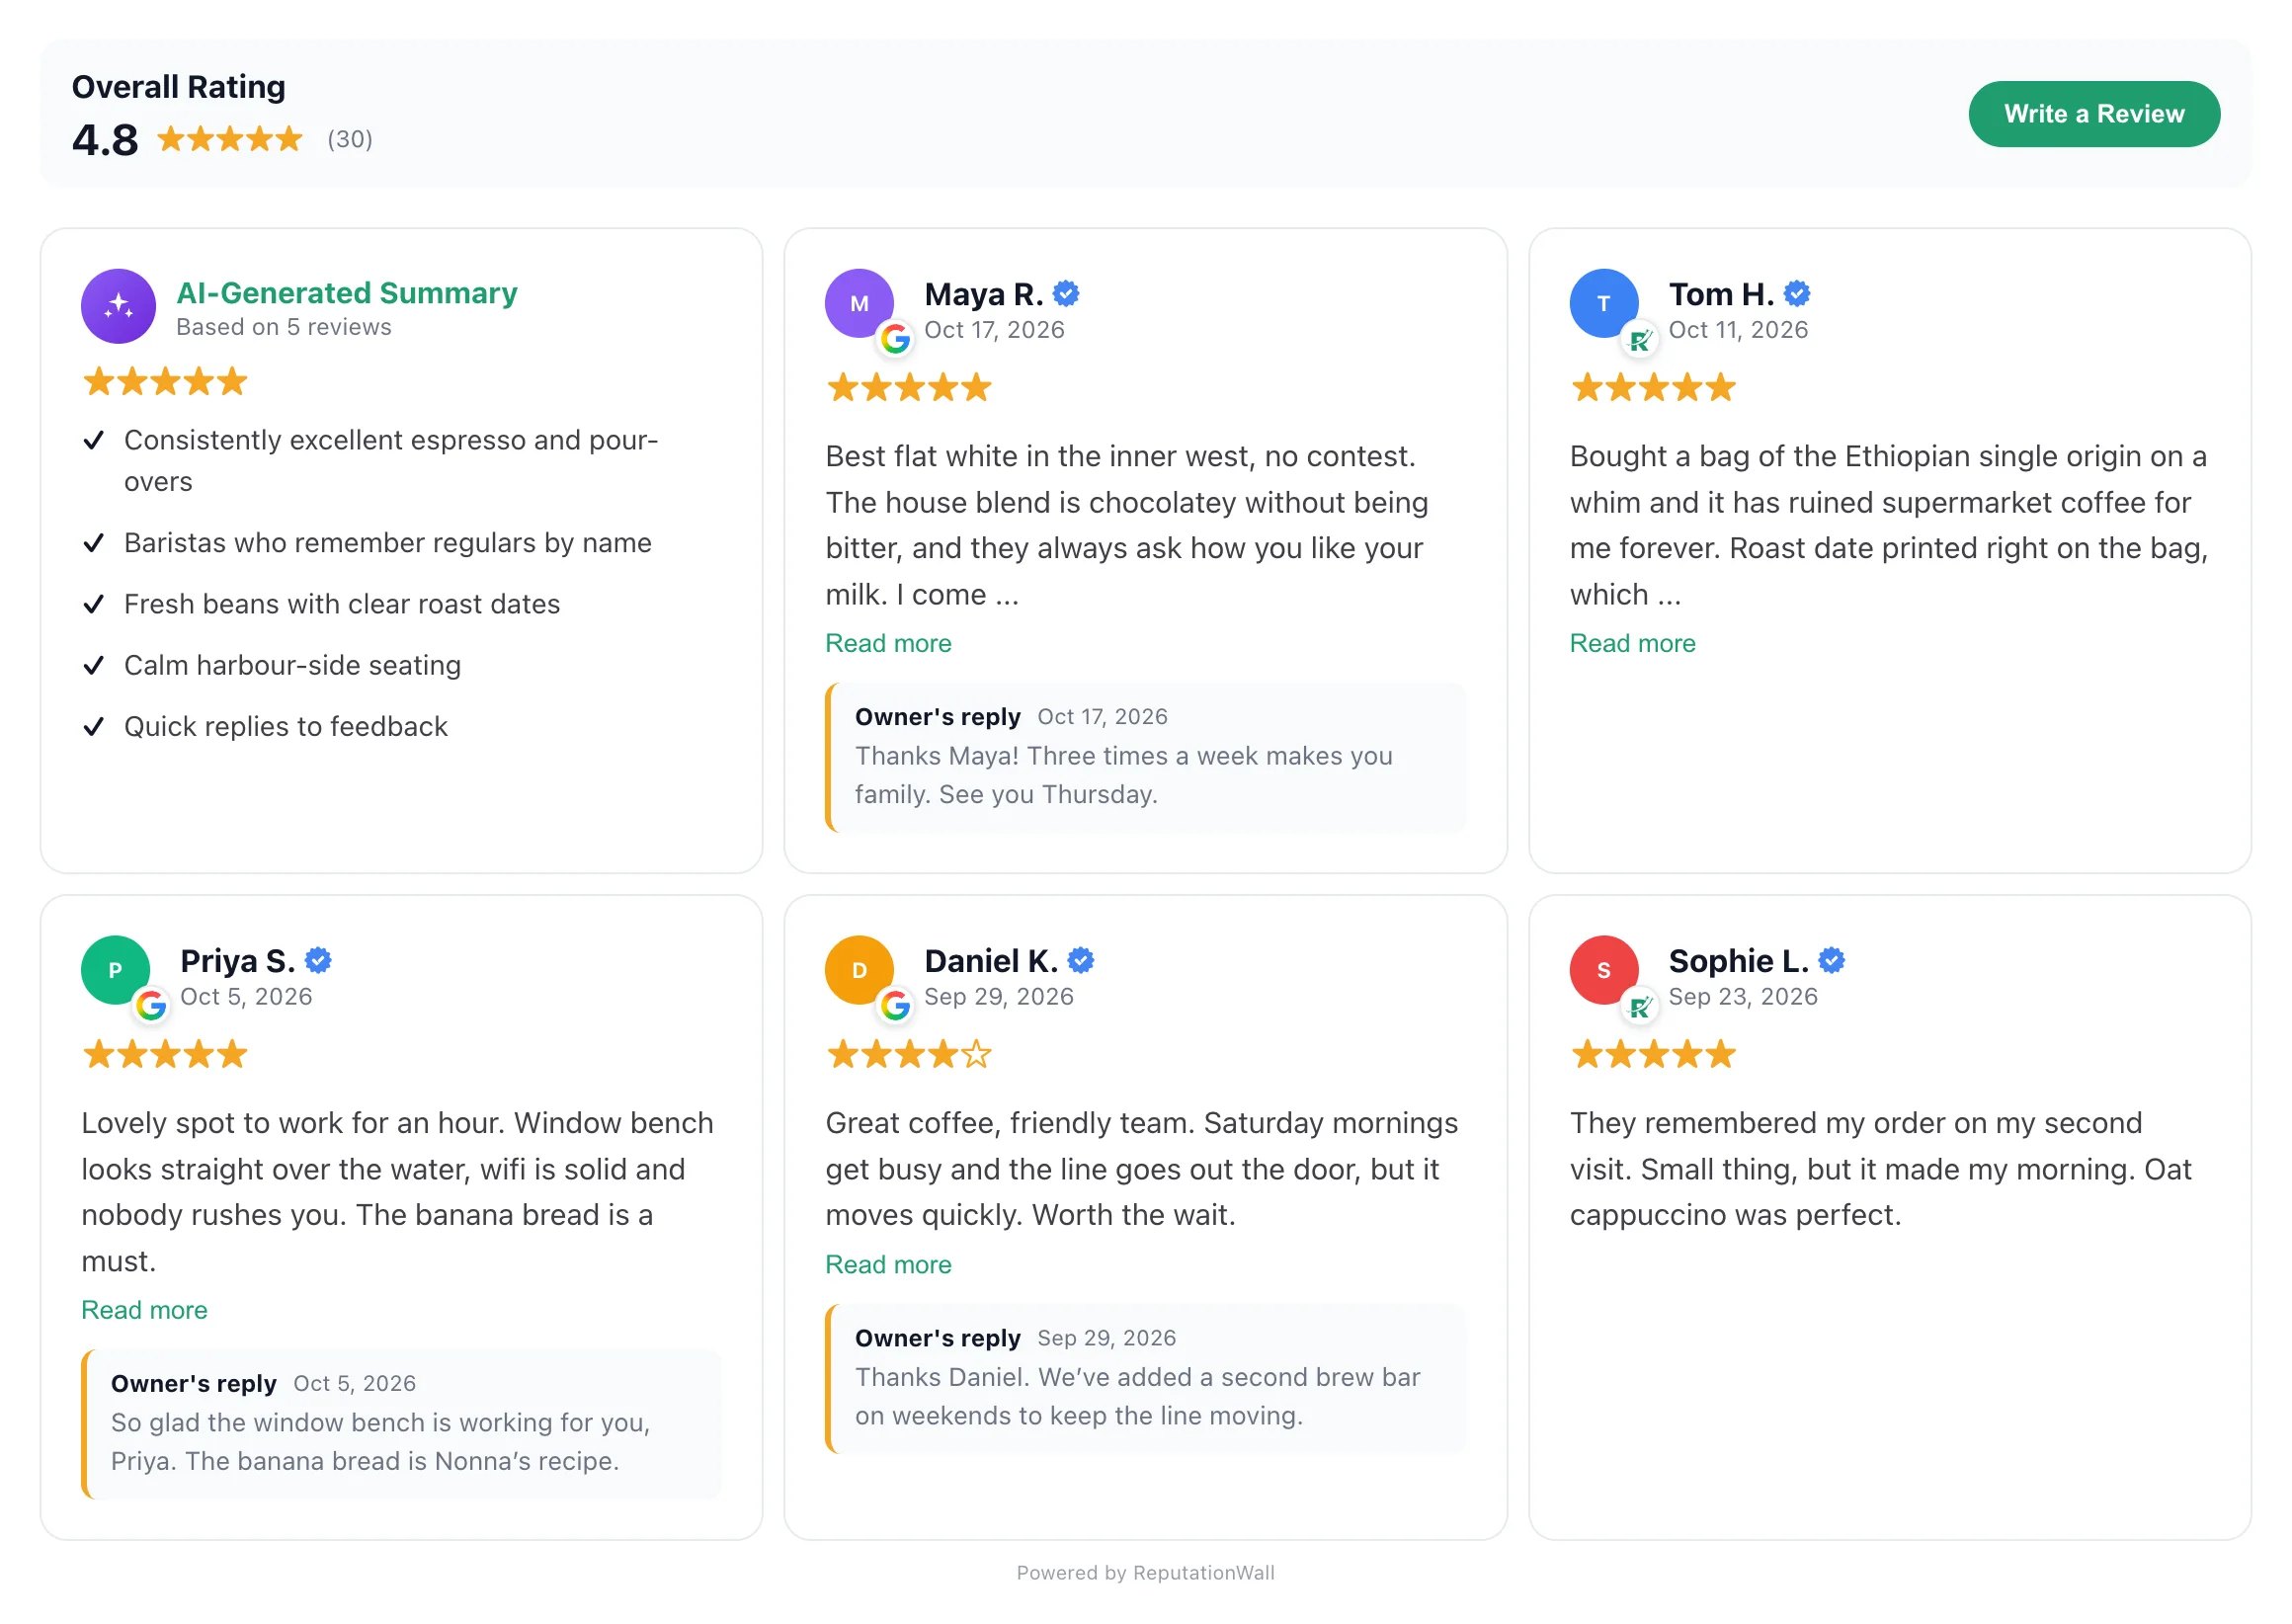
Task: Click the AI-Generated Summary heading
Action: [346, 293]
